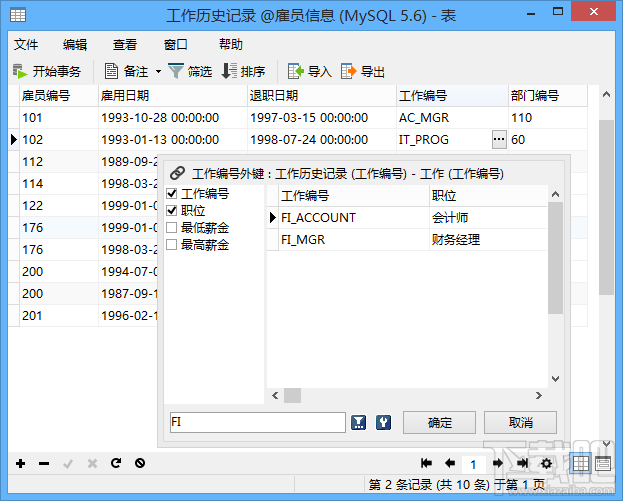This screenshot has width=623, height=501.
Task: Uncheck the 工作编号 column checkbox
Action: [172, 194]
